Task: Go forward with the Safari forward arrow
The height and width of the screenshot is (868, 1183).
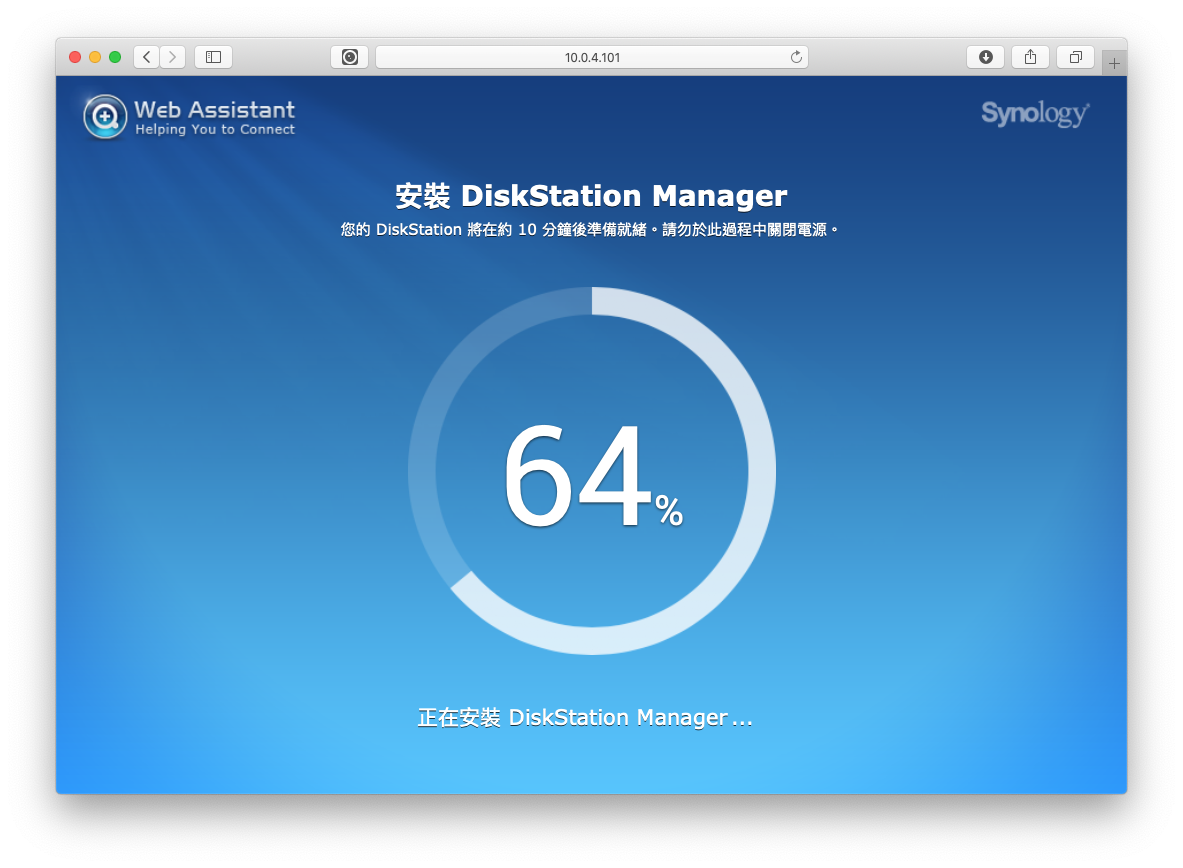Action: 173,57
